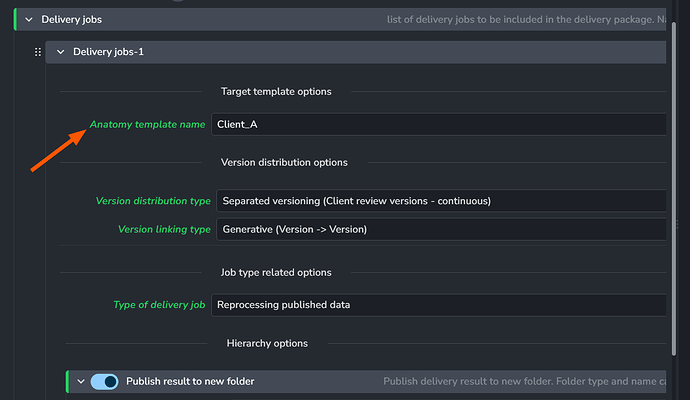
Task: Click the Target template options heading
Action: 276,92
